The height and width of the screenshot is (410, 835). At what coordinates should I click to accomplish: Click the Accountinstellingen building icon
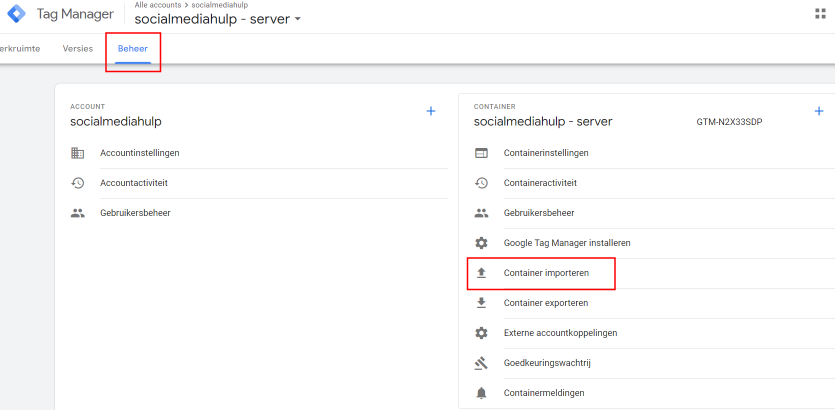(78, 153)
